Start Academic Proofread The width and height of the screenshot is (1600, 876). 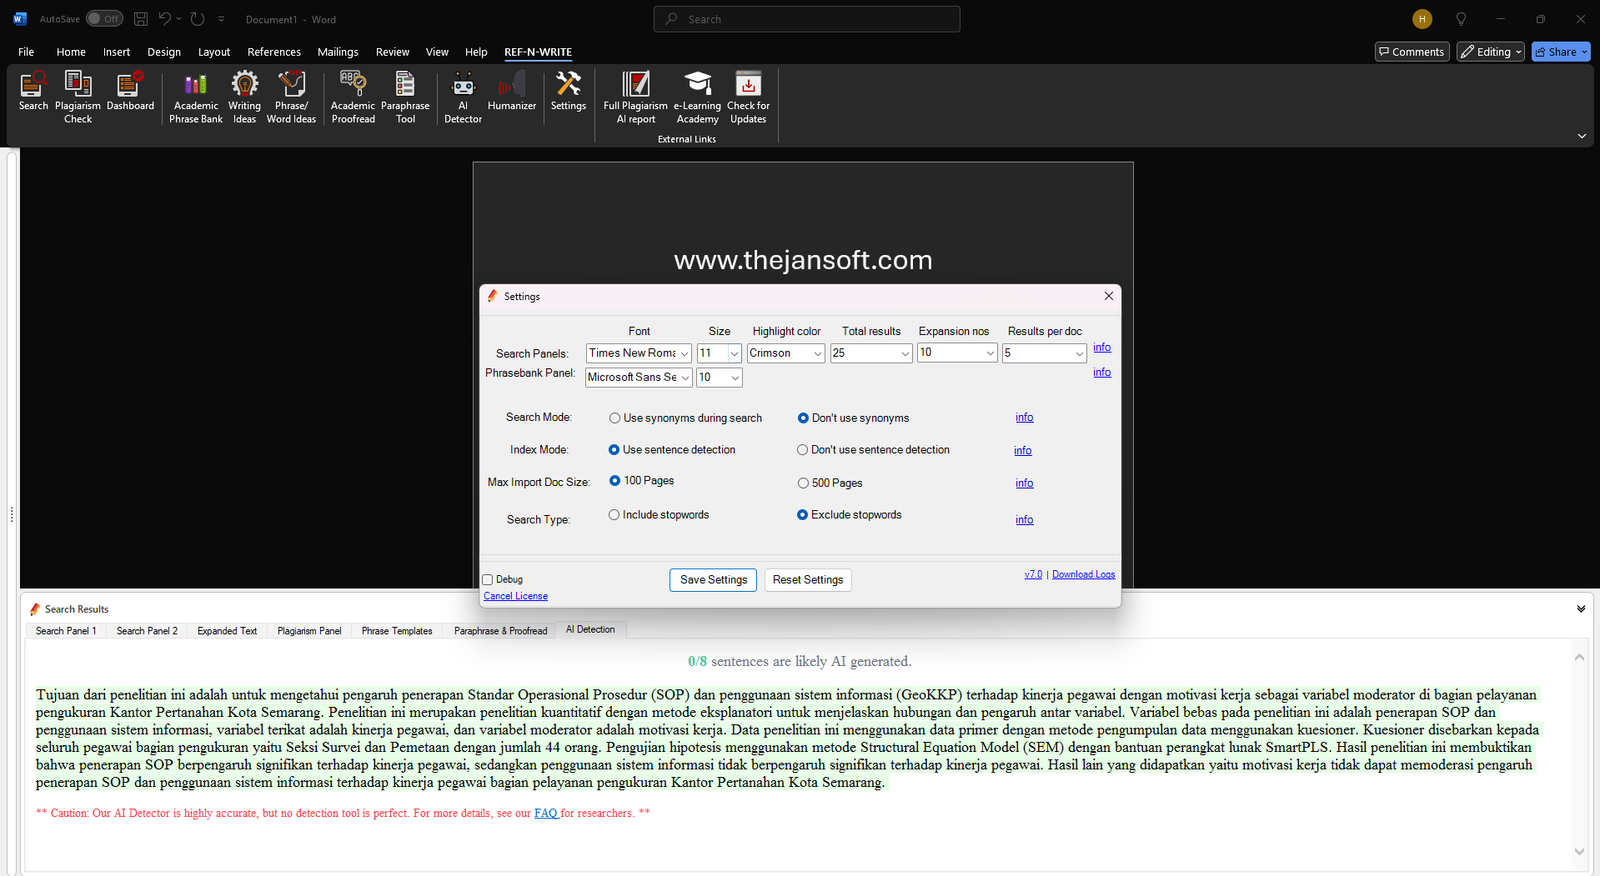click(x=353, y=97)
